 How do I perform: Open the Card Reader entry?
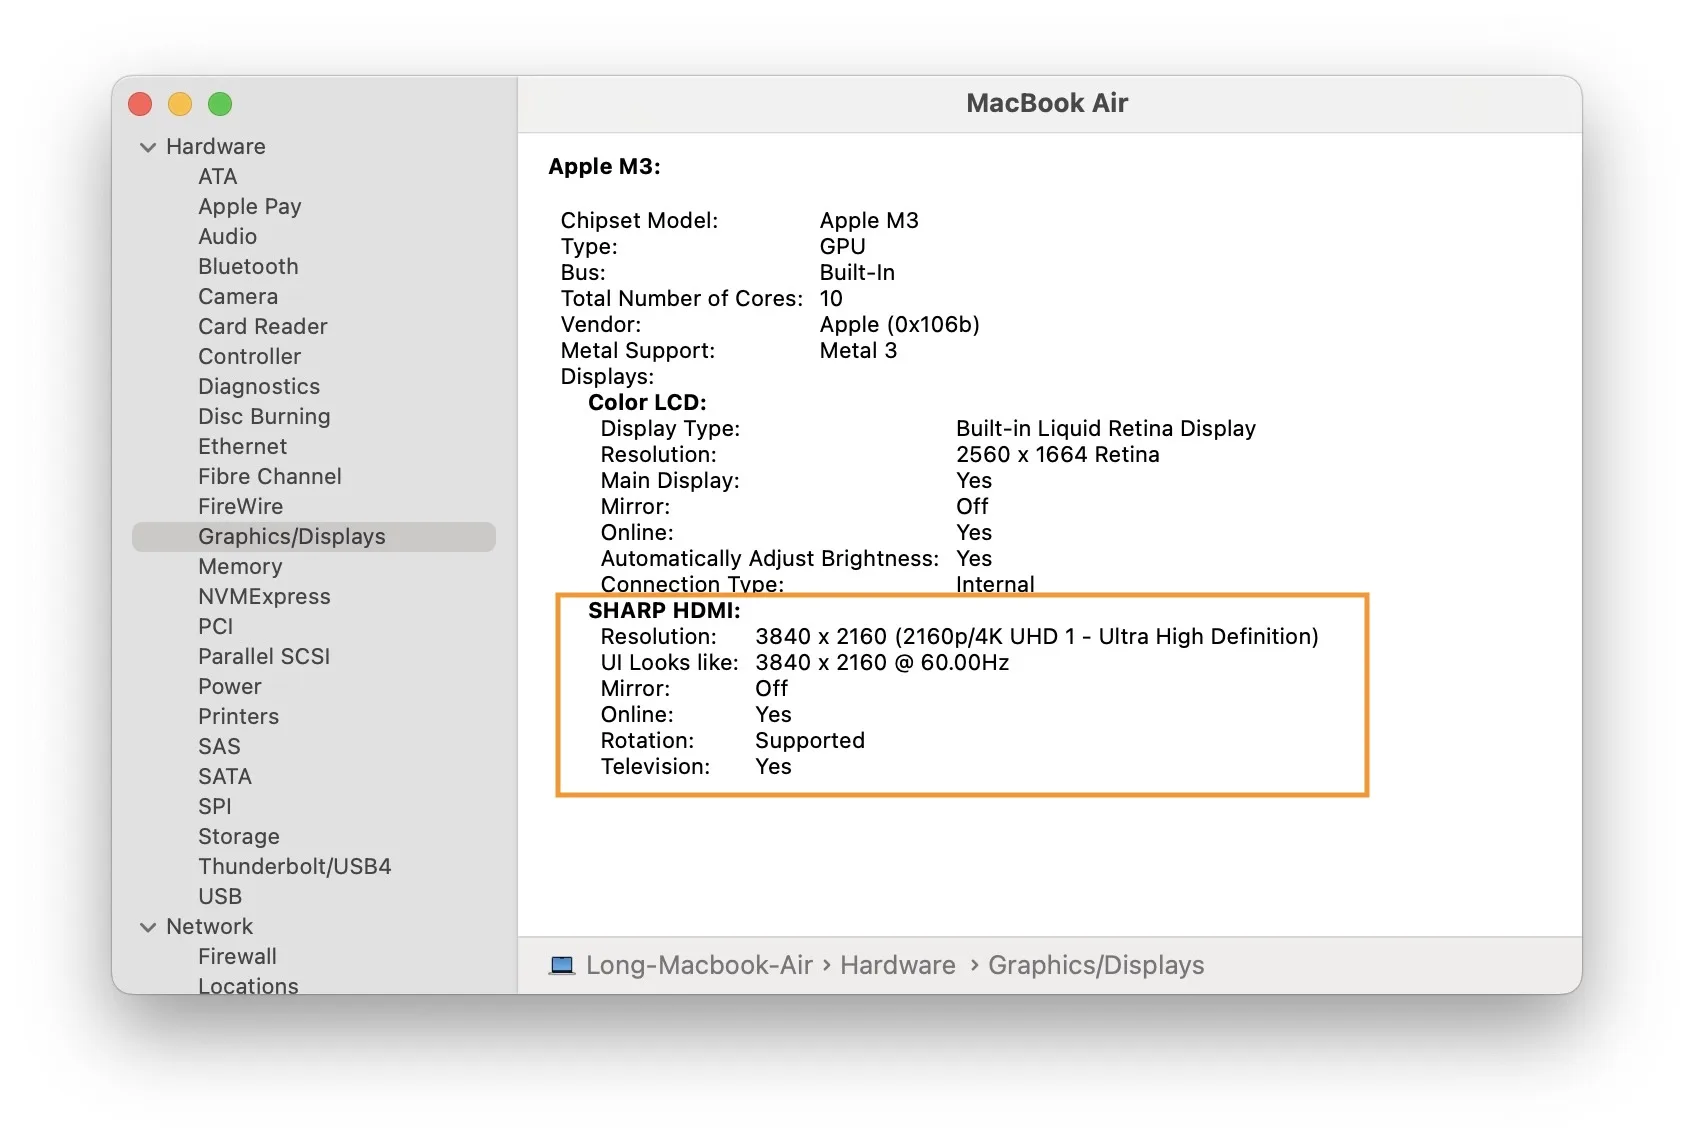[x=262, y=327]
